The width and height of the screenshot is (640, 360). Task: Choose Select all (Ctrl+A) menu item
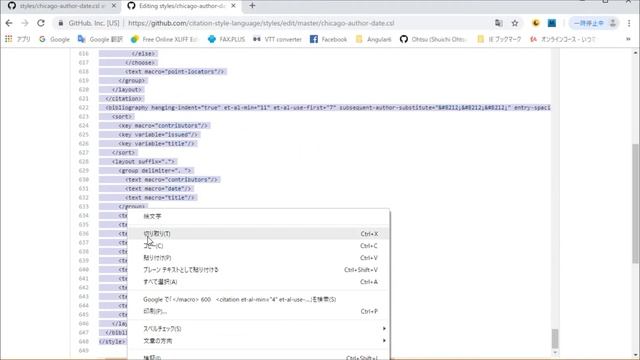(259, 282)
